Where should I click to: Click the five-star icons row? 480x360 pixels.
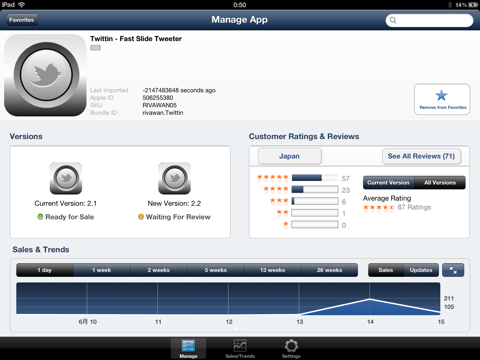tap(272, 177)
